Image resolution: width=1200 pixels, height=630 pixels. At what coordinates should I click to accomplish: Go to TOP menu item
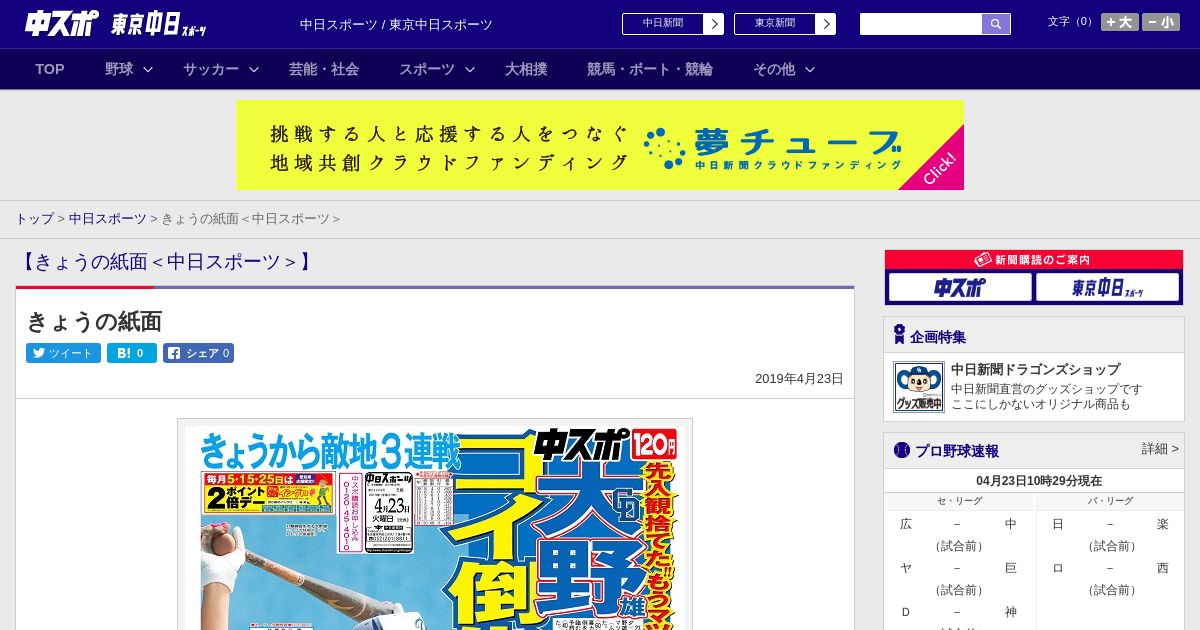coord(50,69)
